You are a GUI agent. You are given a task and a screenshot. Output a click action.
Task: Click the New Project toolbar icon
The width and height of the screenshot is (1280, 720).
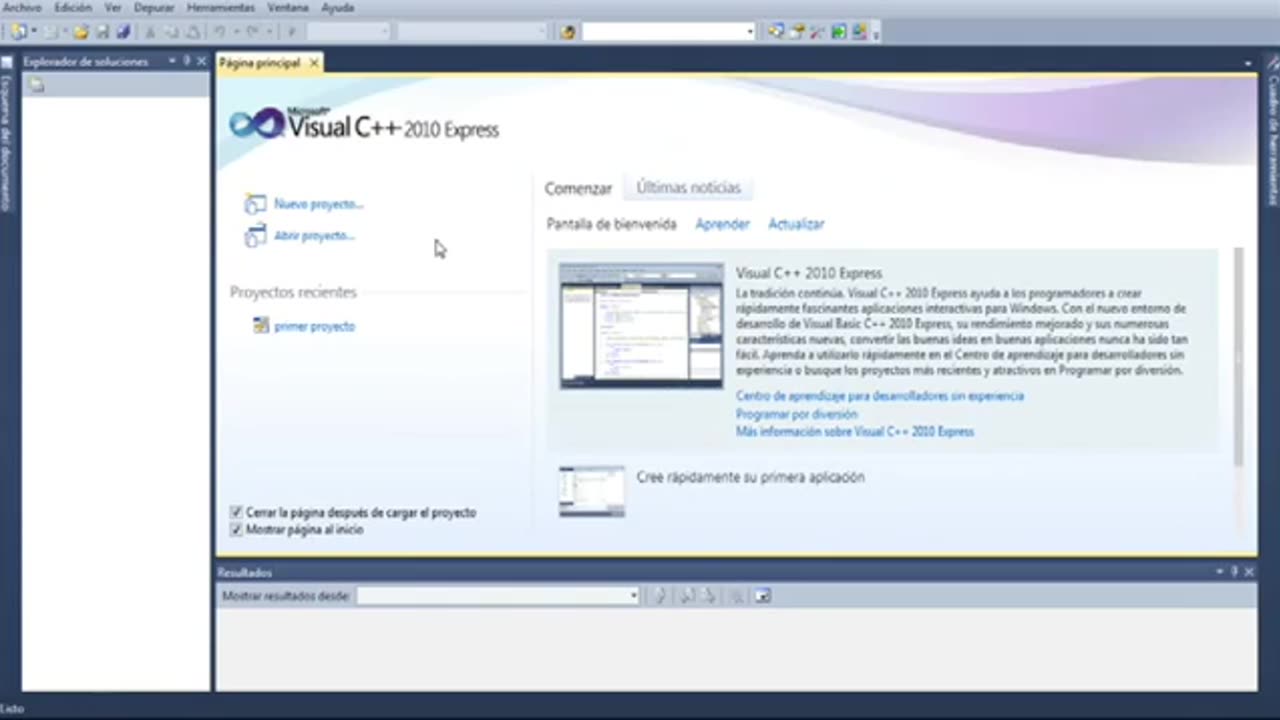point(18,32)
